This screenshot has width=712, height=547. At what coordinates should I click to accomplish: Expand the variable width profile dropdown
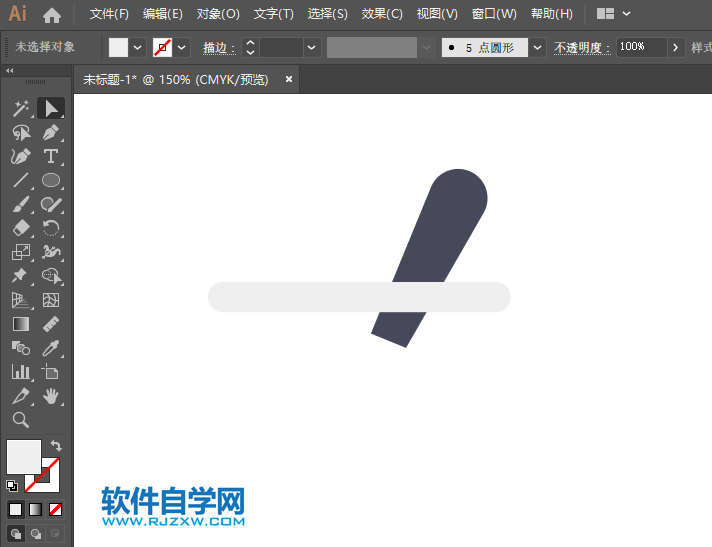[426, 47]
